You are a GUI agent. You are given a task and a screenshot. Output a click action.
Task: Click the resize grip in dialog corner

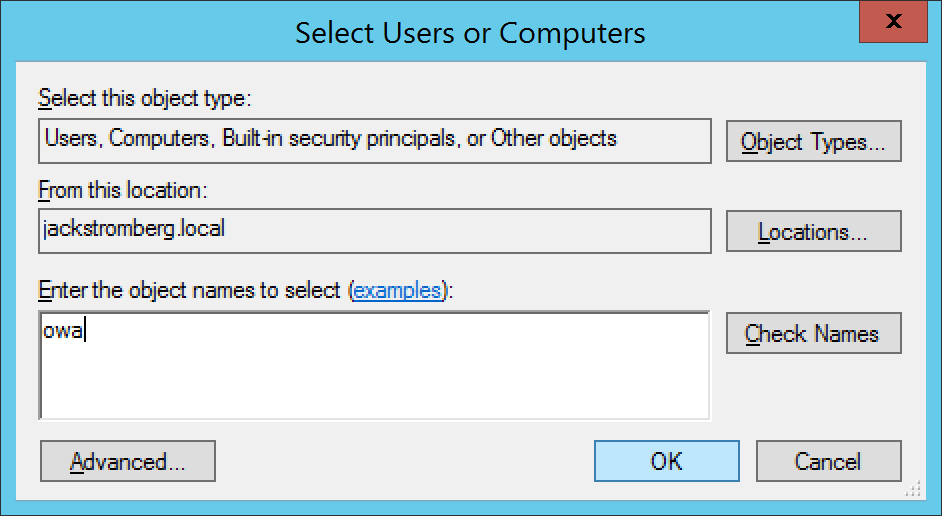tap(913, 491)
